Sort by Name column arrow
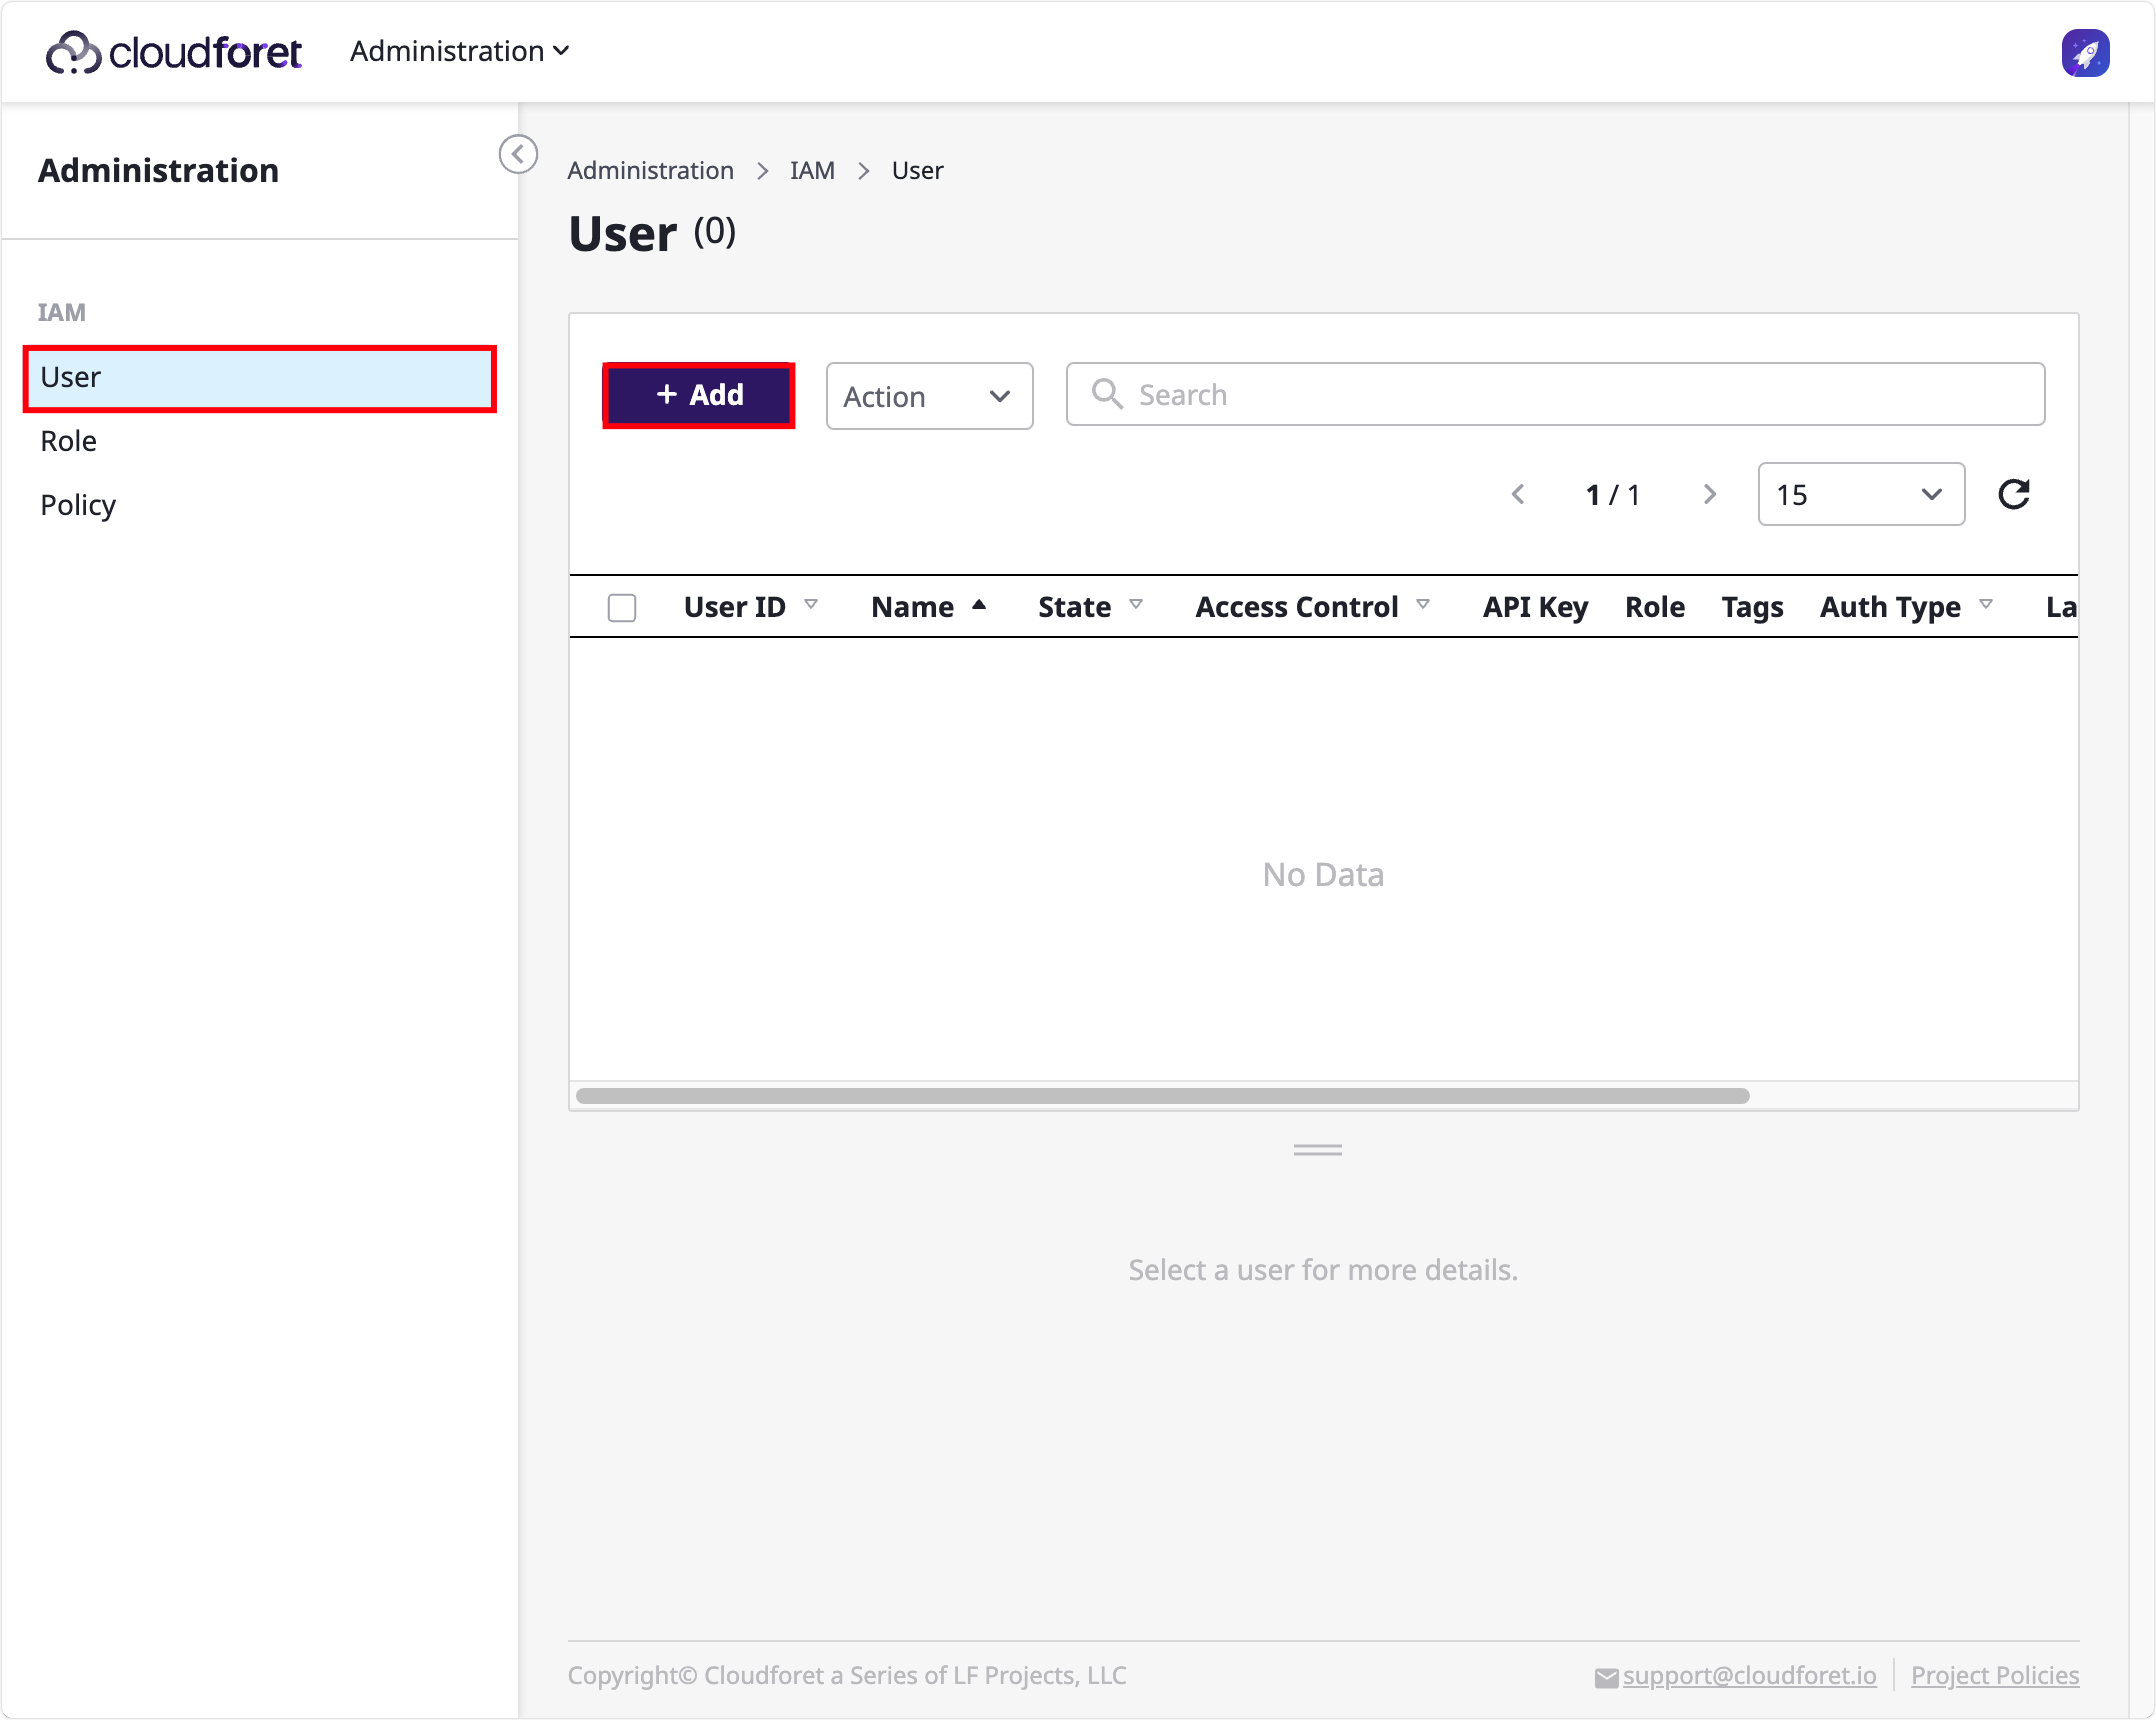 pos(979,605)
